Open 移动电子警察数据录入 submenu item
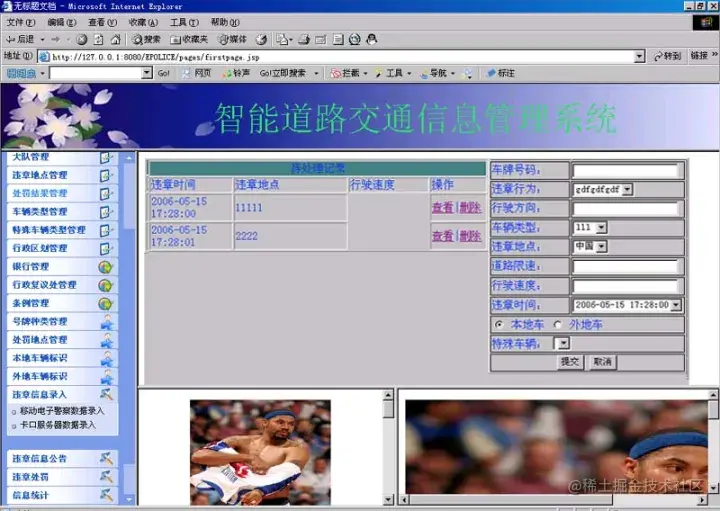The image size is (720, 511). (x=62, y=411)
